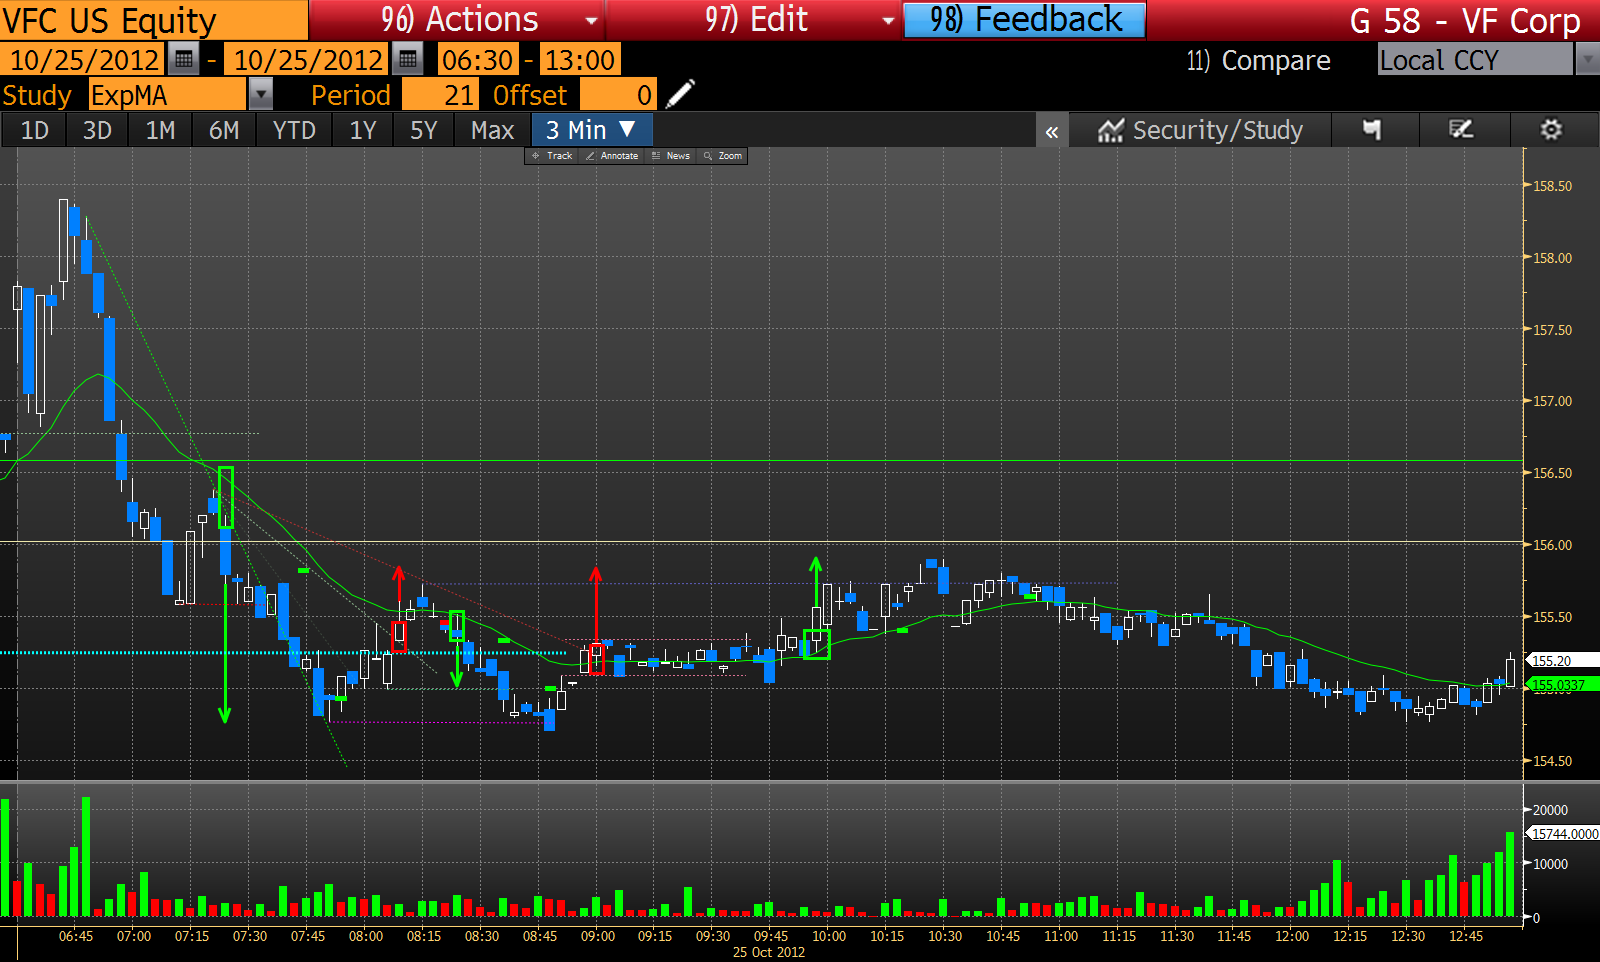Open the end date calendar picker
The image size is (1600, 962).
(x=408, y=60)
